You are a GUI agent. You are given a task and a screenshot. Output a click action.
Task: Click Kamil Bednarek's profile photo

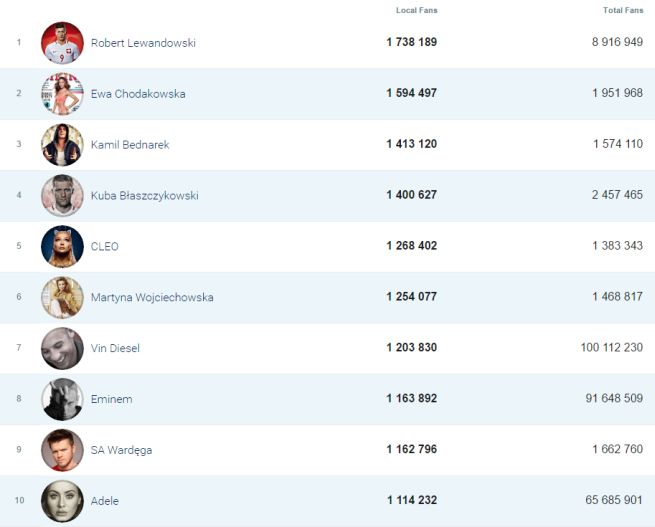coord(62,145)
